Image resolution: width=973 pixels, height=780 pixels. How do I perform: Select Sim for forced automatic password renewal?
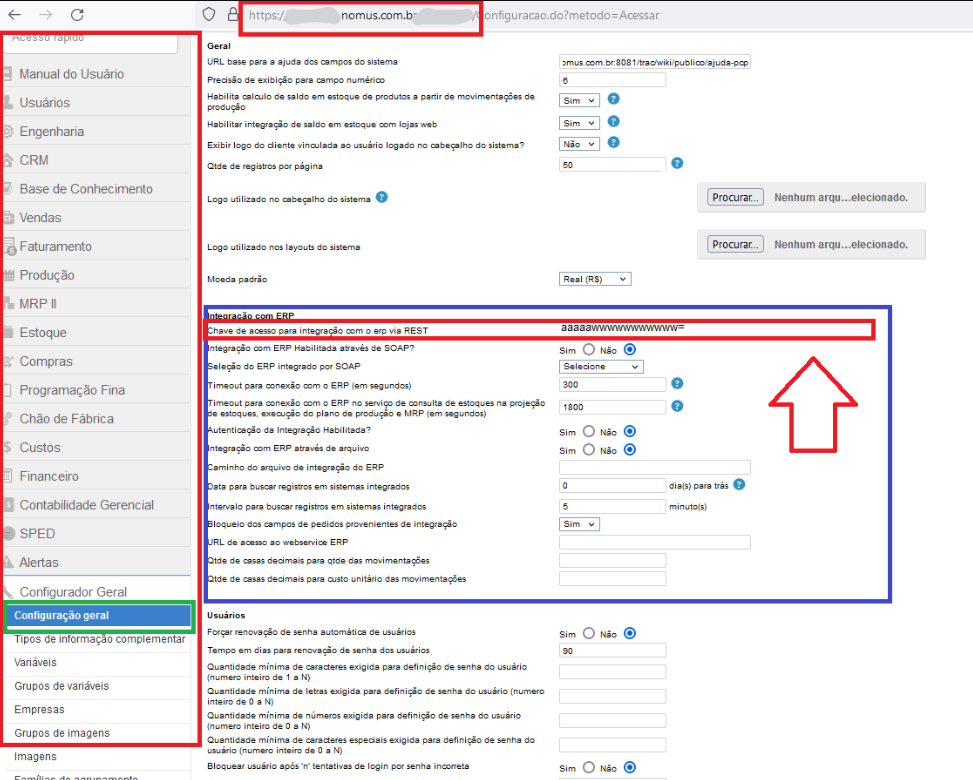coord(588,633)
